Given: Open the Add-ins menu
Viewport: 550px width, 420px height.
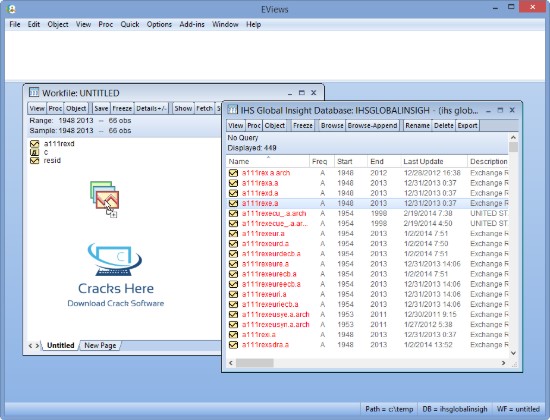Looking at the screenshot, I should pyautogui.click(x=192, y=24).
